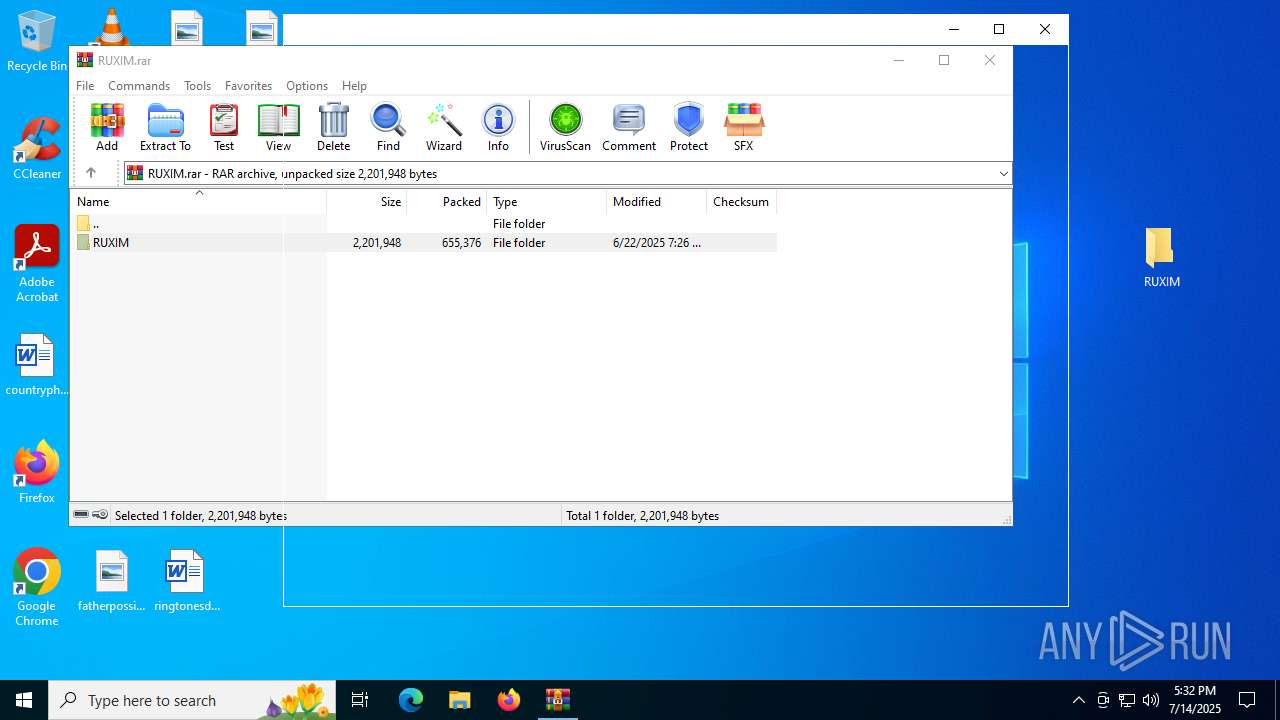The image size is (1280, 720).
Task: Click the taskbar search box
Action: click(x=192, y=700)
